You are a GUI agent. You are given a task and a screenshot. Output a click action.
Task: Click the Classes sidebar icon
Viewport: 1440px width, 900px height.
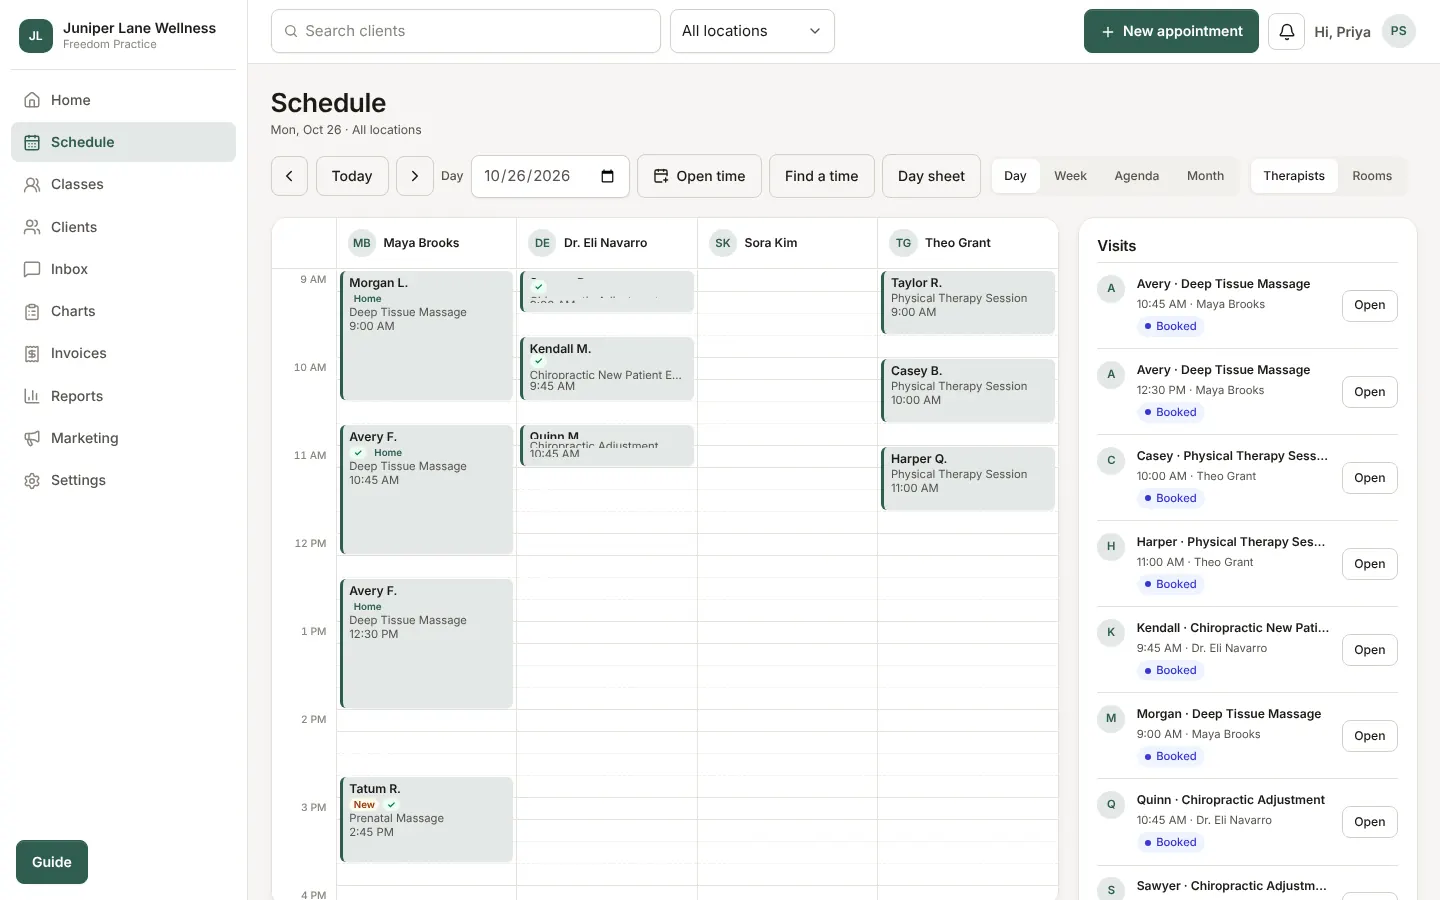click(32, 184)
